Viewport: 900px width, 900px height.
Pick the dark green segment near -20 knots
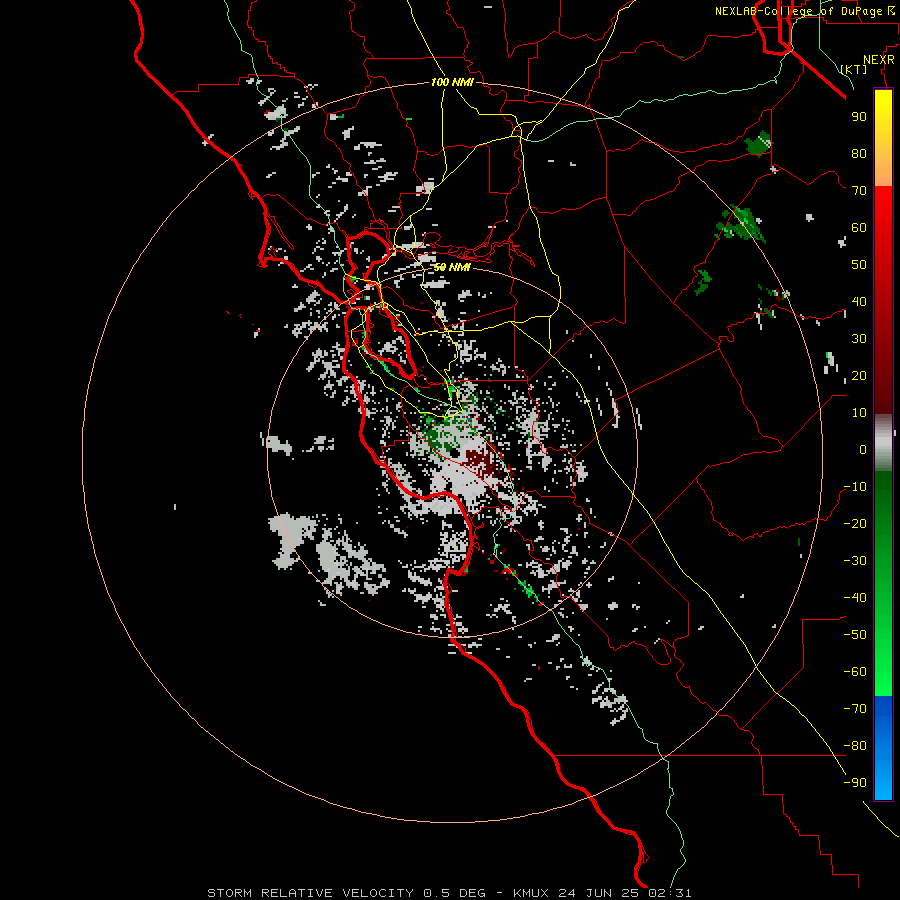point(883,511)
